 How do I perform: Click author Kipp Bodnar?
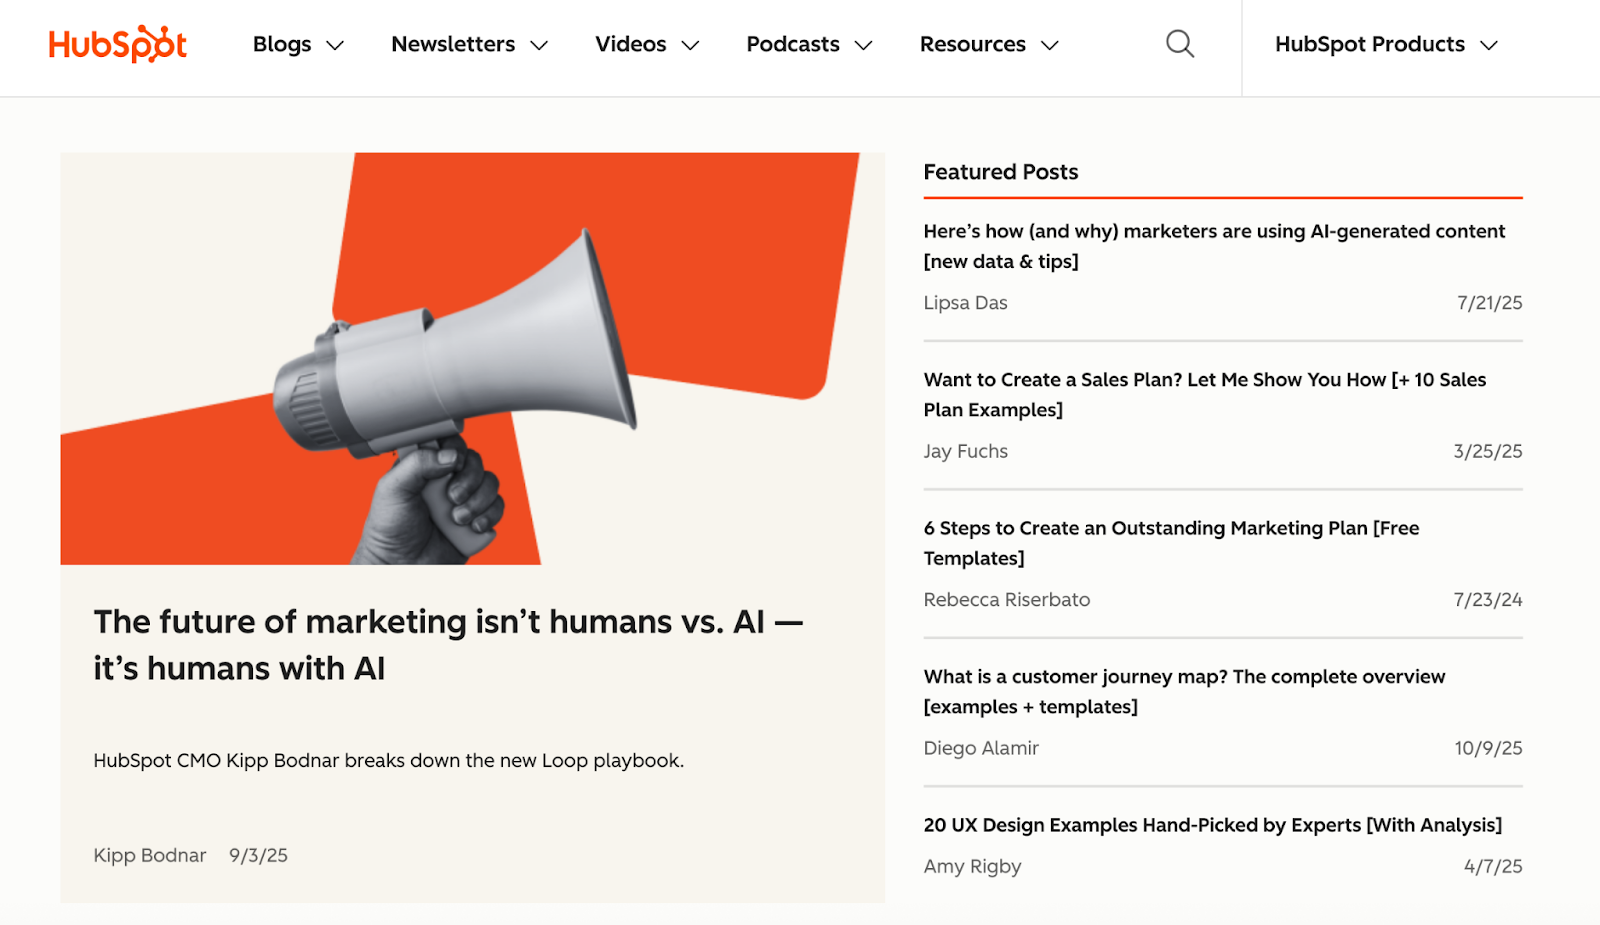(x=149, y=855)
